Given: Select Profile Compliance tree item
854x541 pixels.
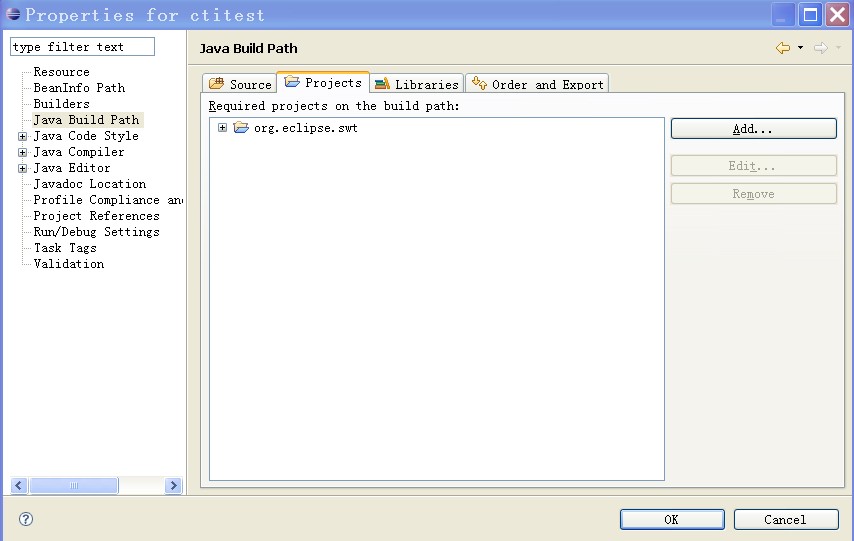Looking at the screenshot, I should click(x=108, y=200).
